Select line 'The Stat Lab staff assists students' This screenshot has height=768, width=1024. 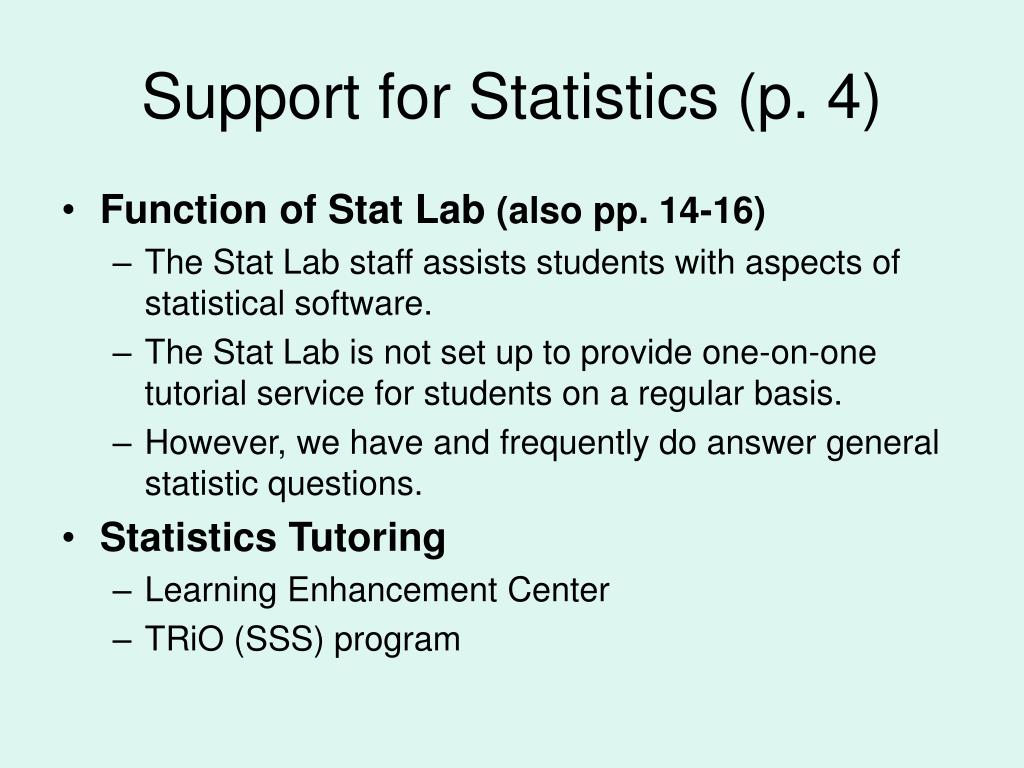pos(522,263)
